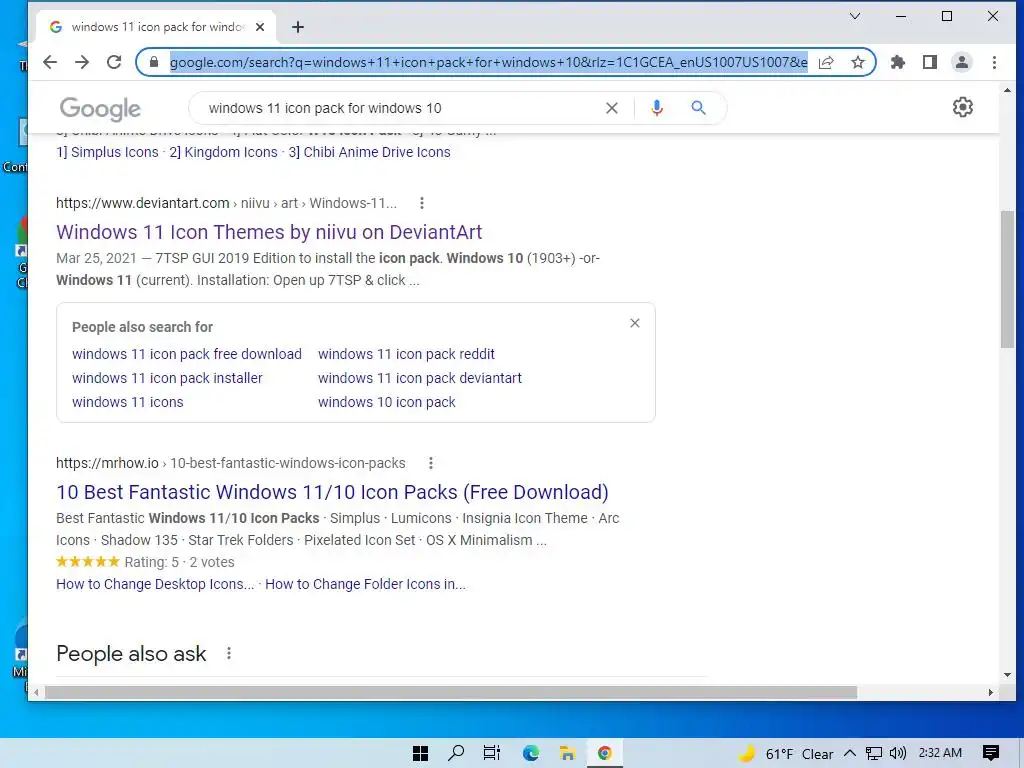
Task: Open How to Change Desktop Icons link
Action: coord(155,584)
